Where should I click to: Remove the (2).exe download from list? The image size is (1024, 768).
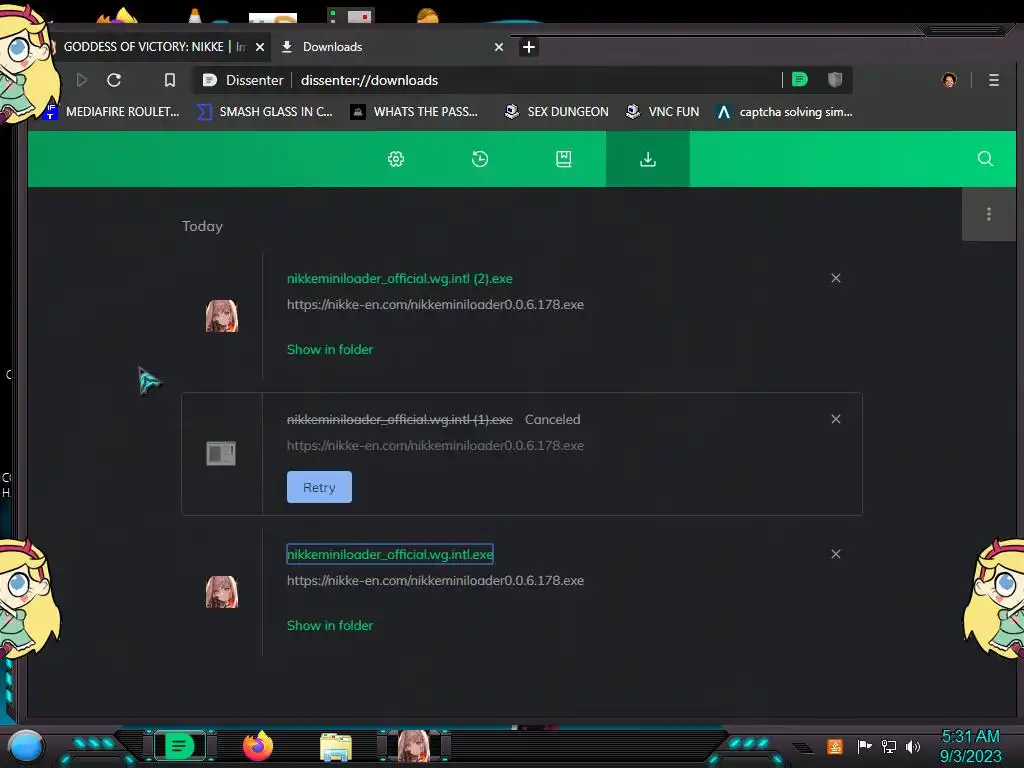[835, 278]
